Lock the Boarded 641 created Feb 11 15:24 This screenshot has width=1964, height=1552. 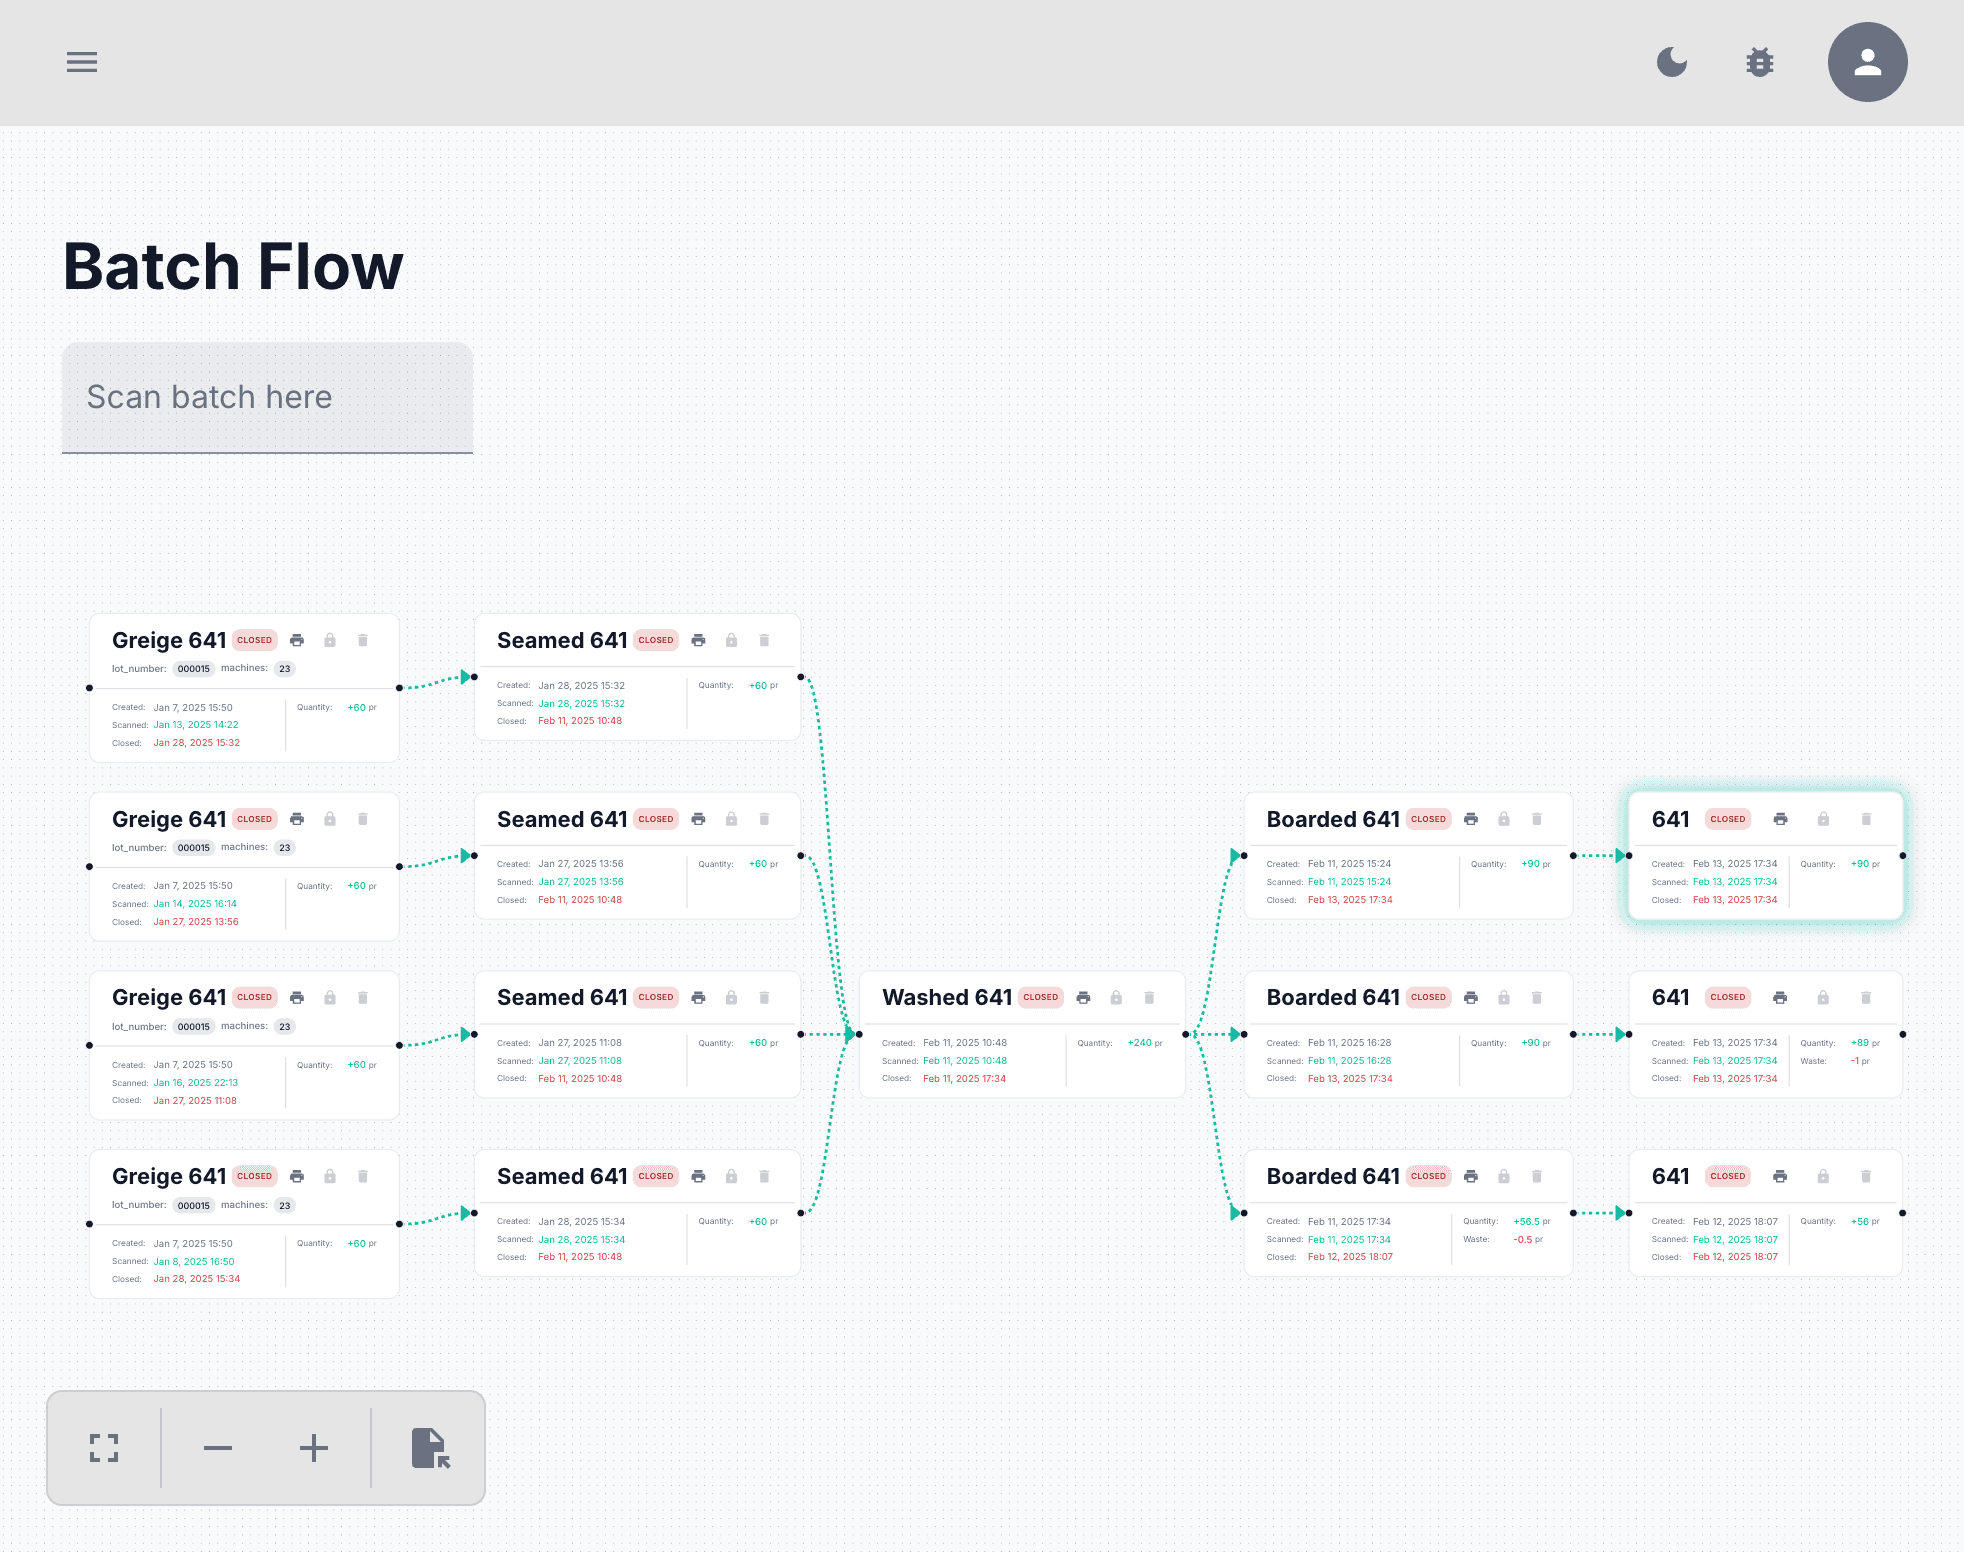coord(1504,819)
